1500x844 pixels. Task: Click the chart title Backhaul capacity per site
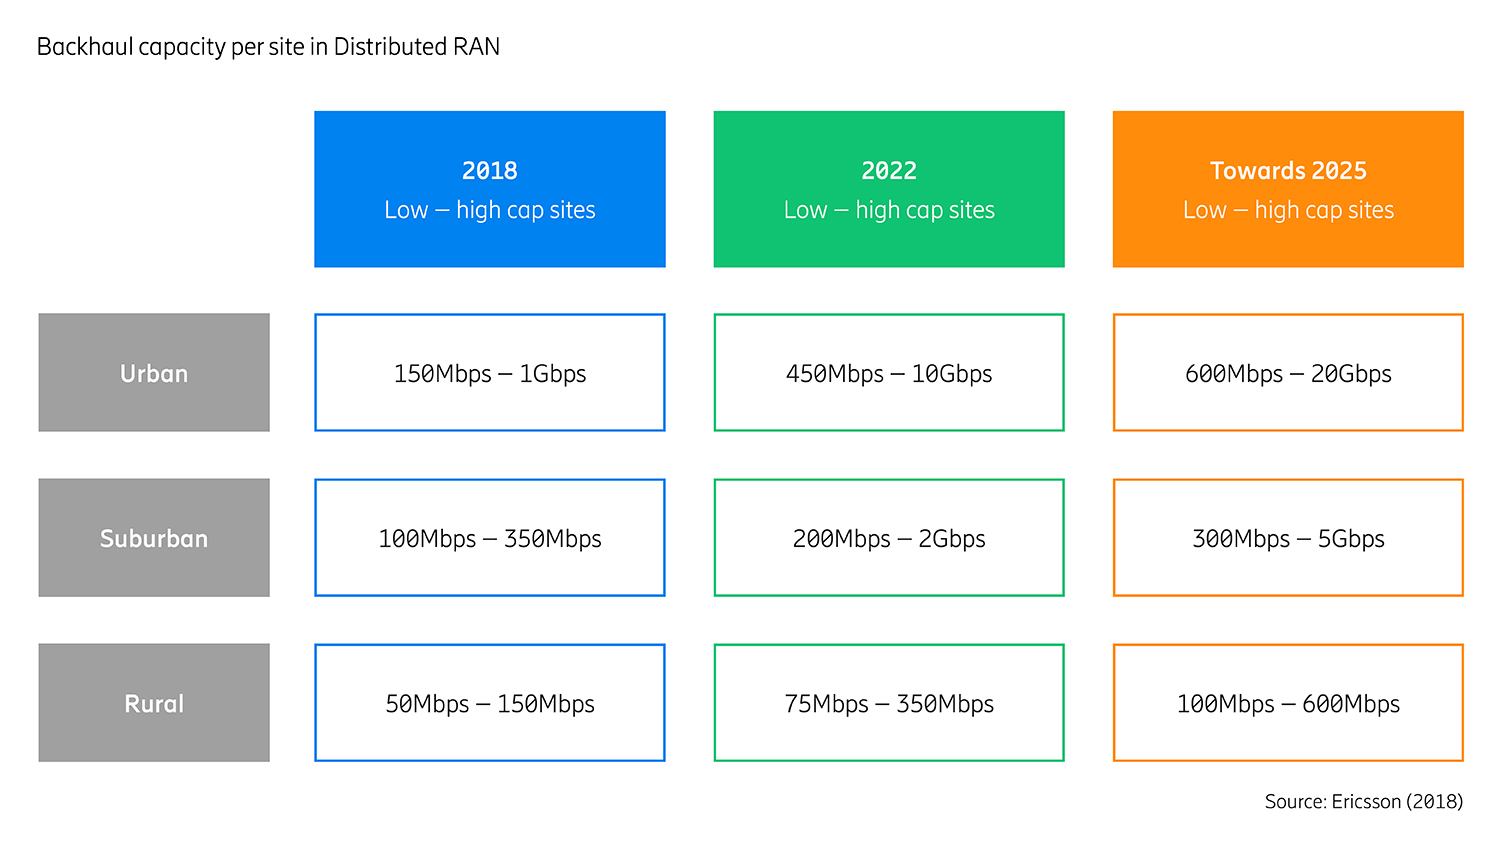point(268,46)
